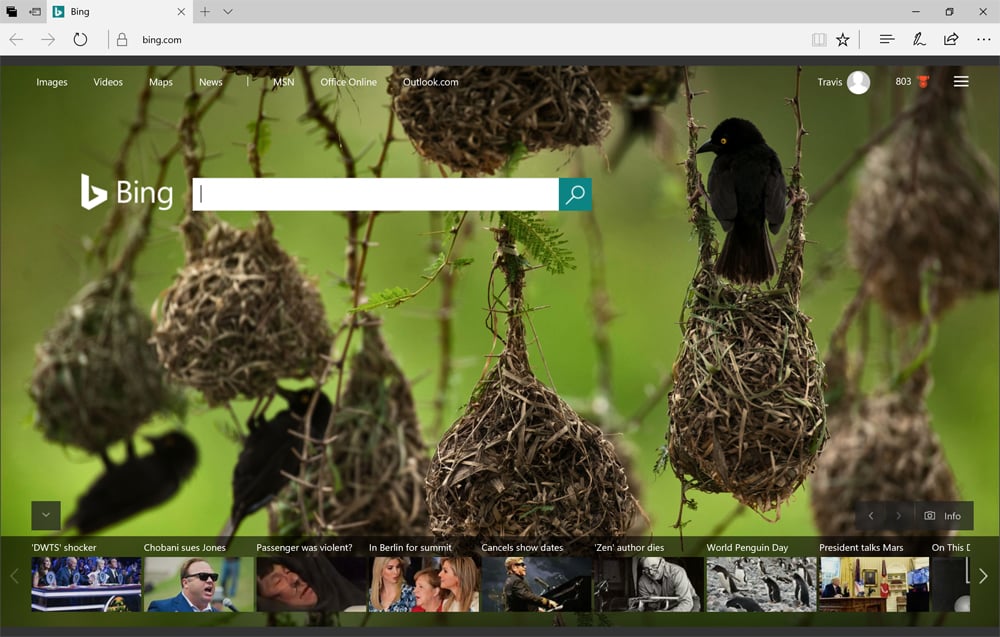The width and height of the screenshot is (1000, 637).
Task: Show previous background image with left arrow
Action: pyautogui.click(x=871, y=516)
